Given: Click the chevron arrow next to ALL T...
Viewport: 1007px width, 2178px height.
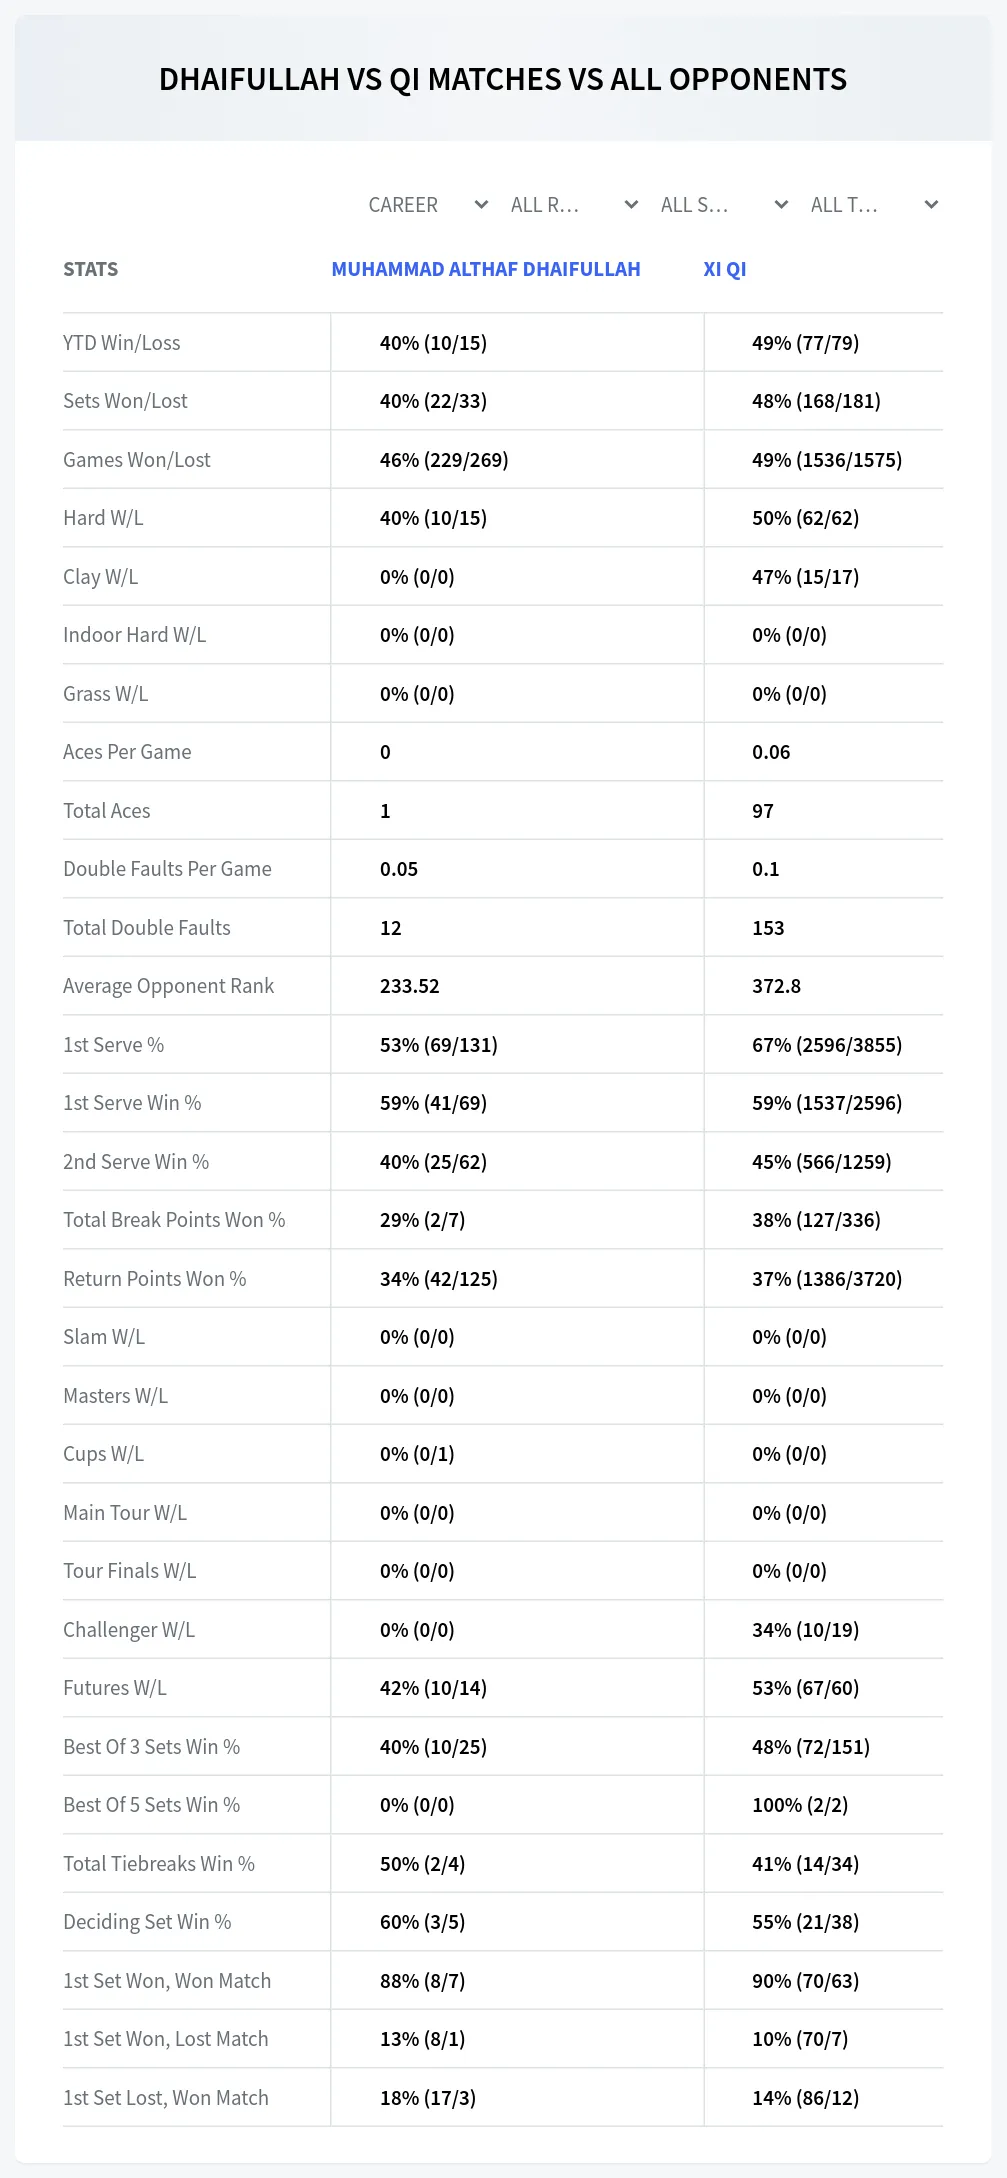Looking at the screenshot, I should click(x=931, y=205).
